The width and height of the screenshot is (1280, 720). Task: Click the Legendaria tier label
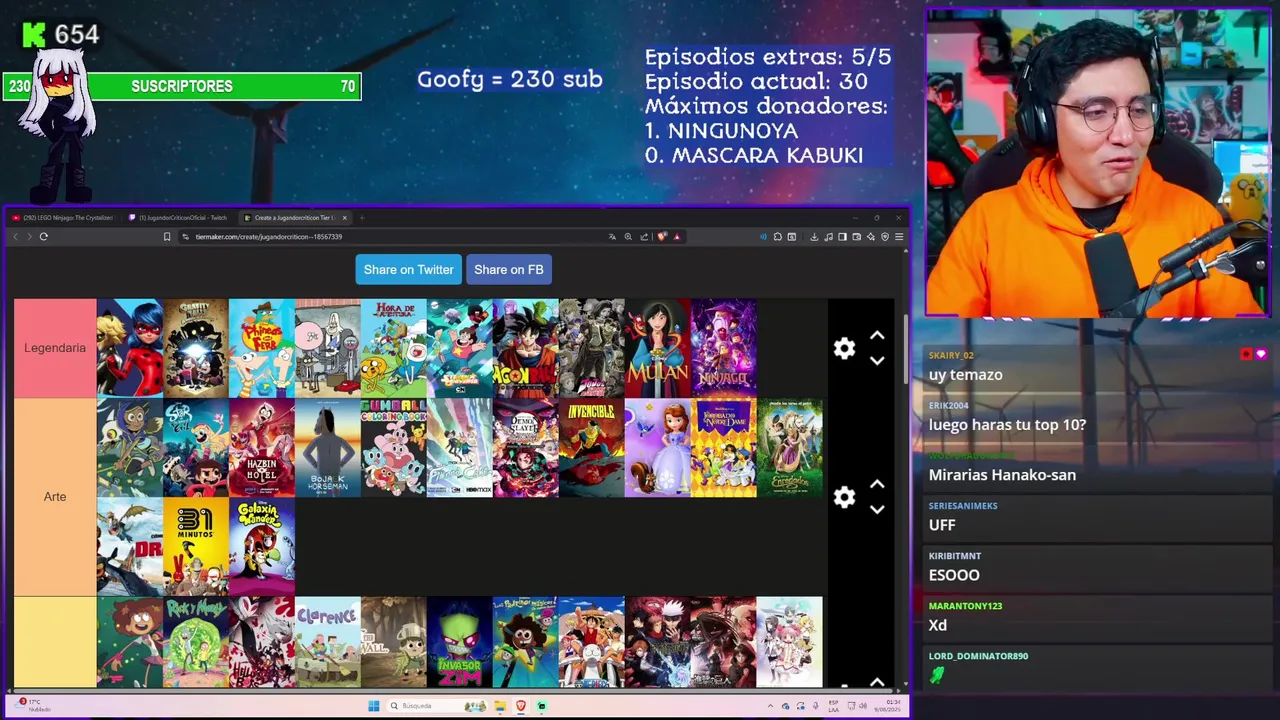(55, 348)
